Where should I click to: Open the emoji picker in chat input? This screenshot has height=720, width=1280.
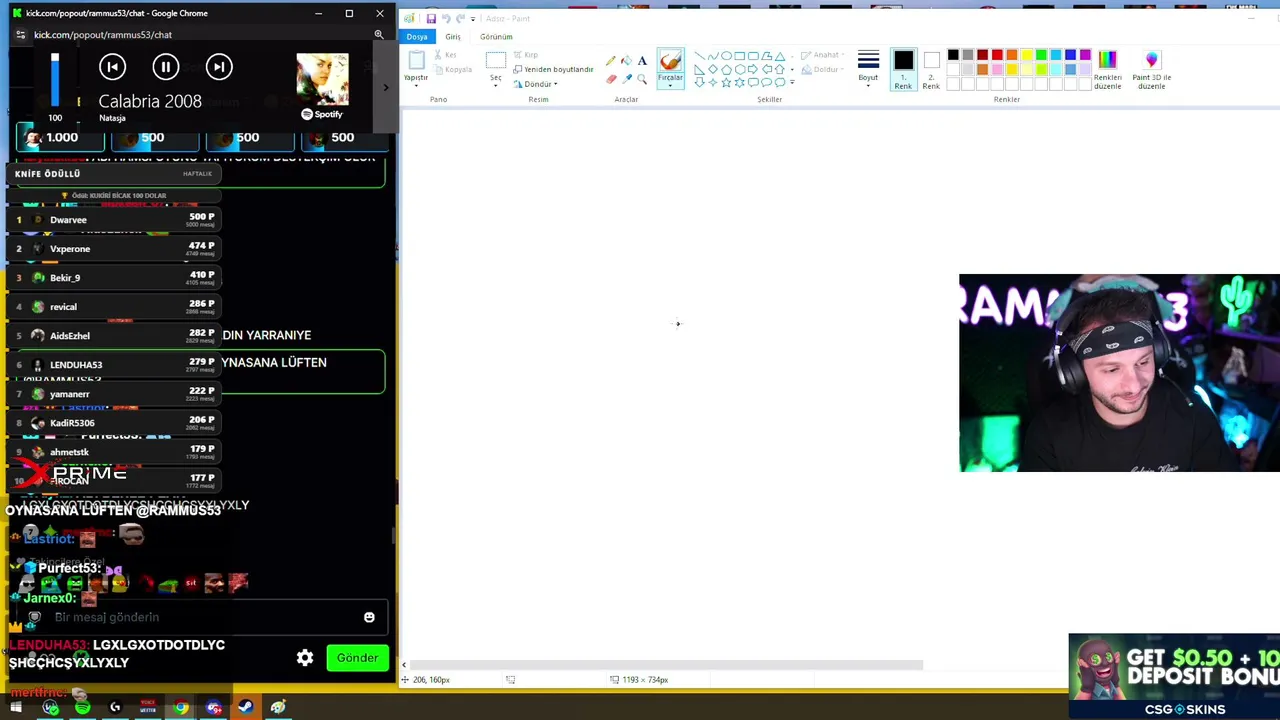369,617
